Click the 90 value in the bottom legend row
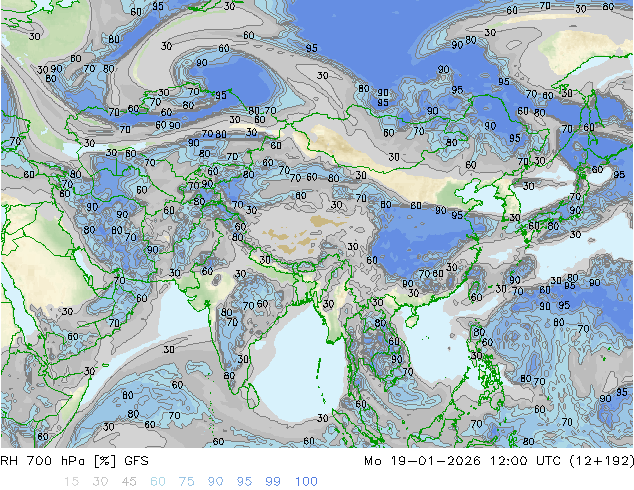Screen dimensions: 634x490 [216, 482]
